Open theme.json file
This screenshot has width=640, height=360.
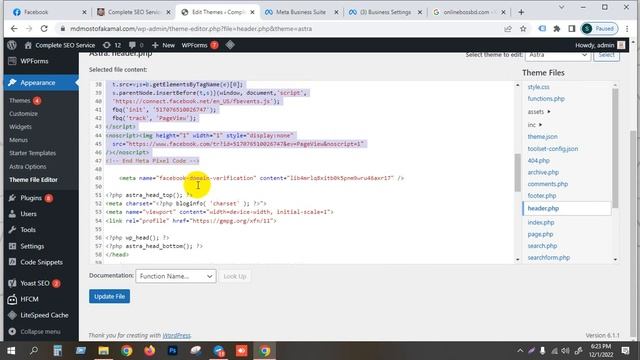coord(542,136)
